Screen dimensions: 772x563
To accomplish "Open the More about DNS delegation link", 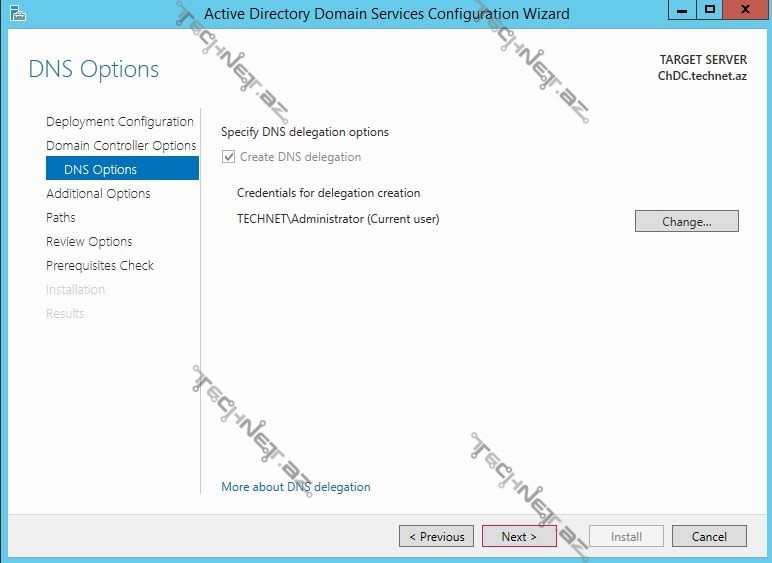I will click(x=296, y=487).
